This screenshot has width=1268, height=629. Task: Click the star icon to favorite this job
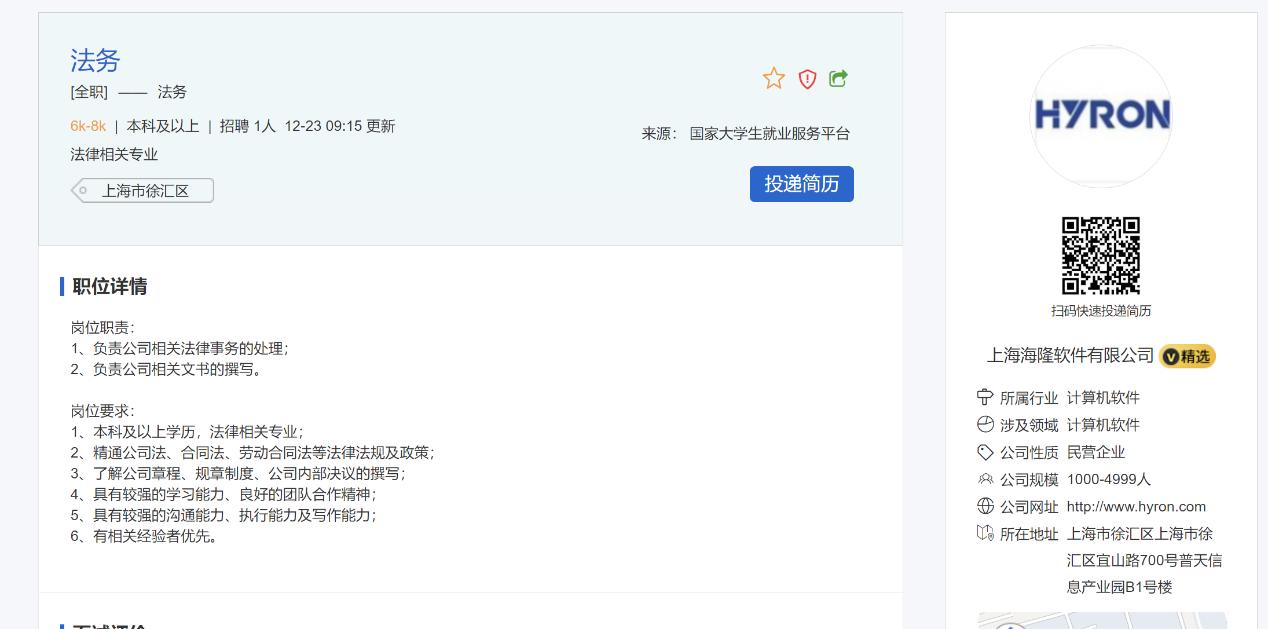click(x=773, y=78)
